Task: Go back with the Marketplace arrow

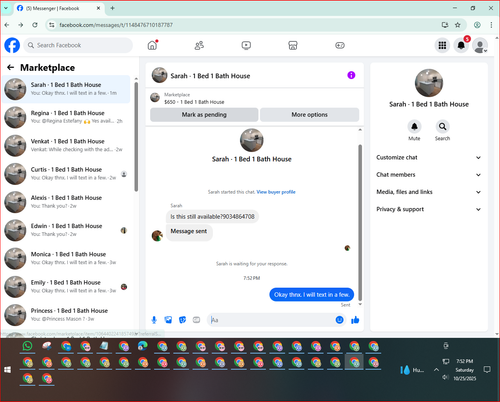Action: [10, 68]
